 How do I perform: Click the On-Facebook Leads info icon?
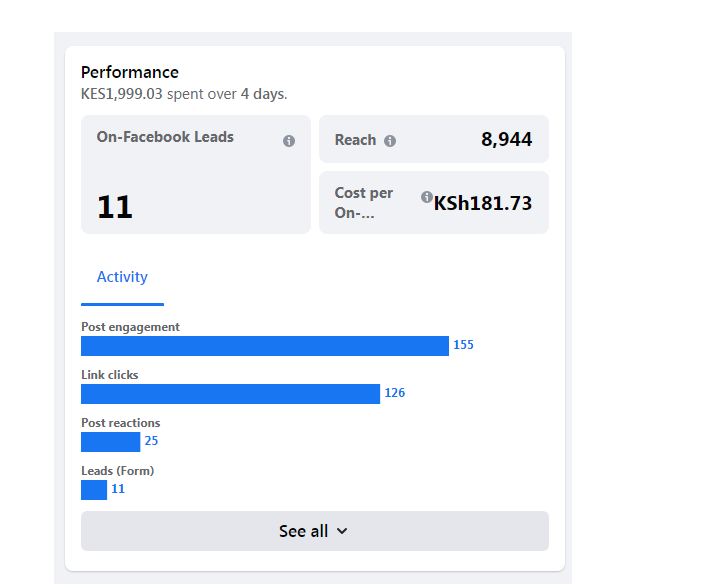(289, 141)
